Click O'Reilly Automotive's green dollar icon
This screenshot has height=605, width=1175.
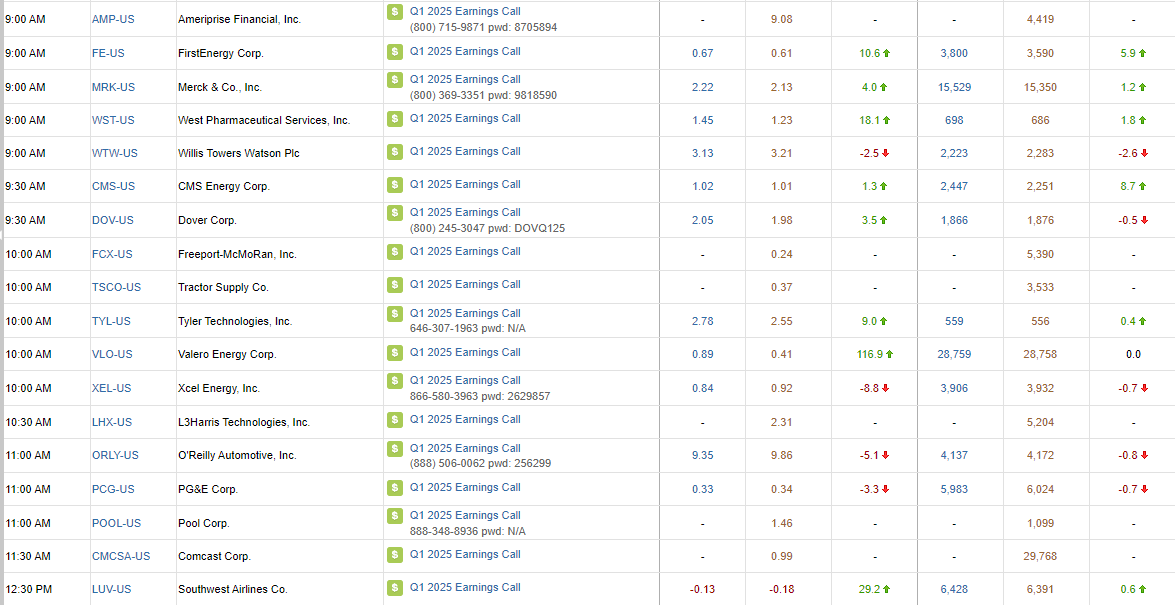tap(395, 448)
